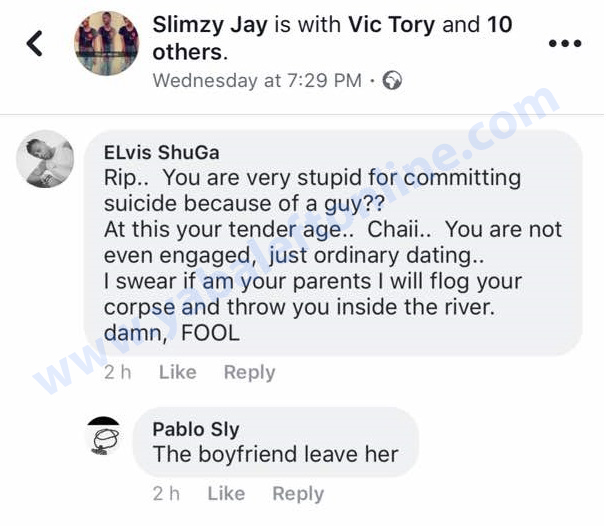Viewport: 606px width, 526px height.
Task: Reply to ELvis ShuGa's comment
Action: click(x=249, y=372)
